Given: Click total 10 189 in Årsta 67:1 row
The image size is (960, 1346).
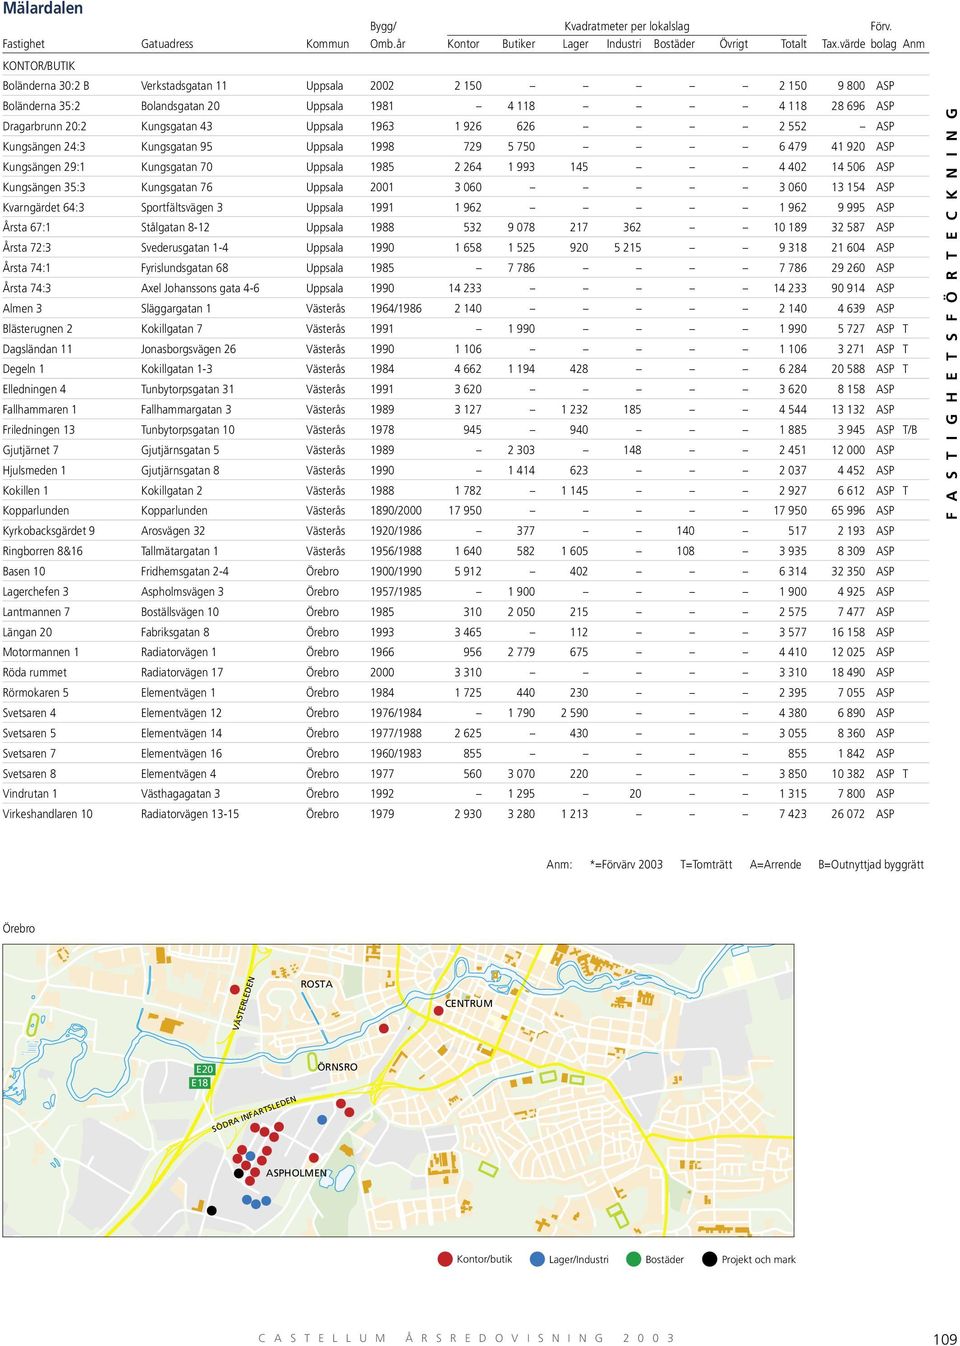Looking at the screenshot, I should (790, 228).
